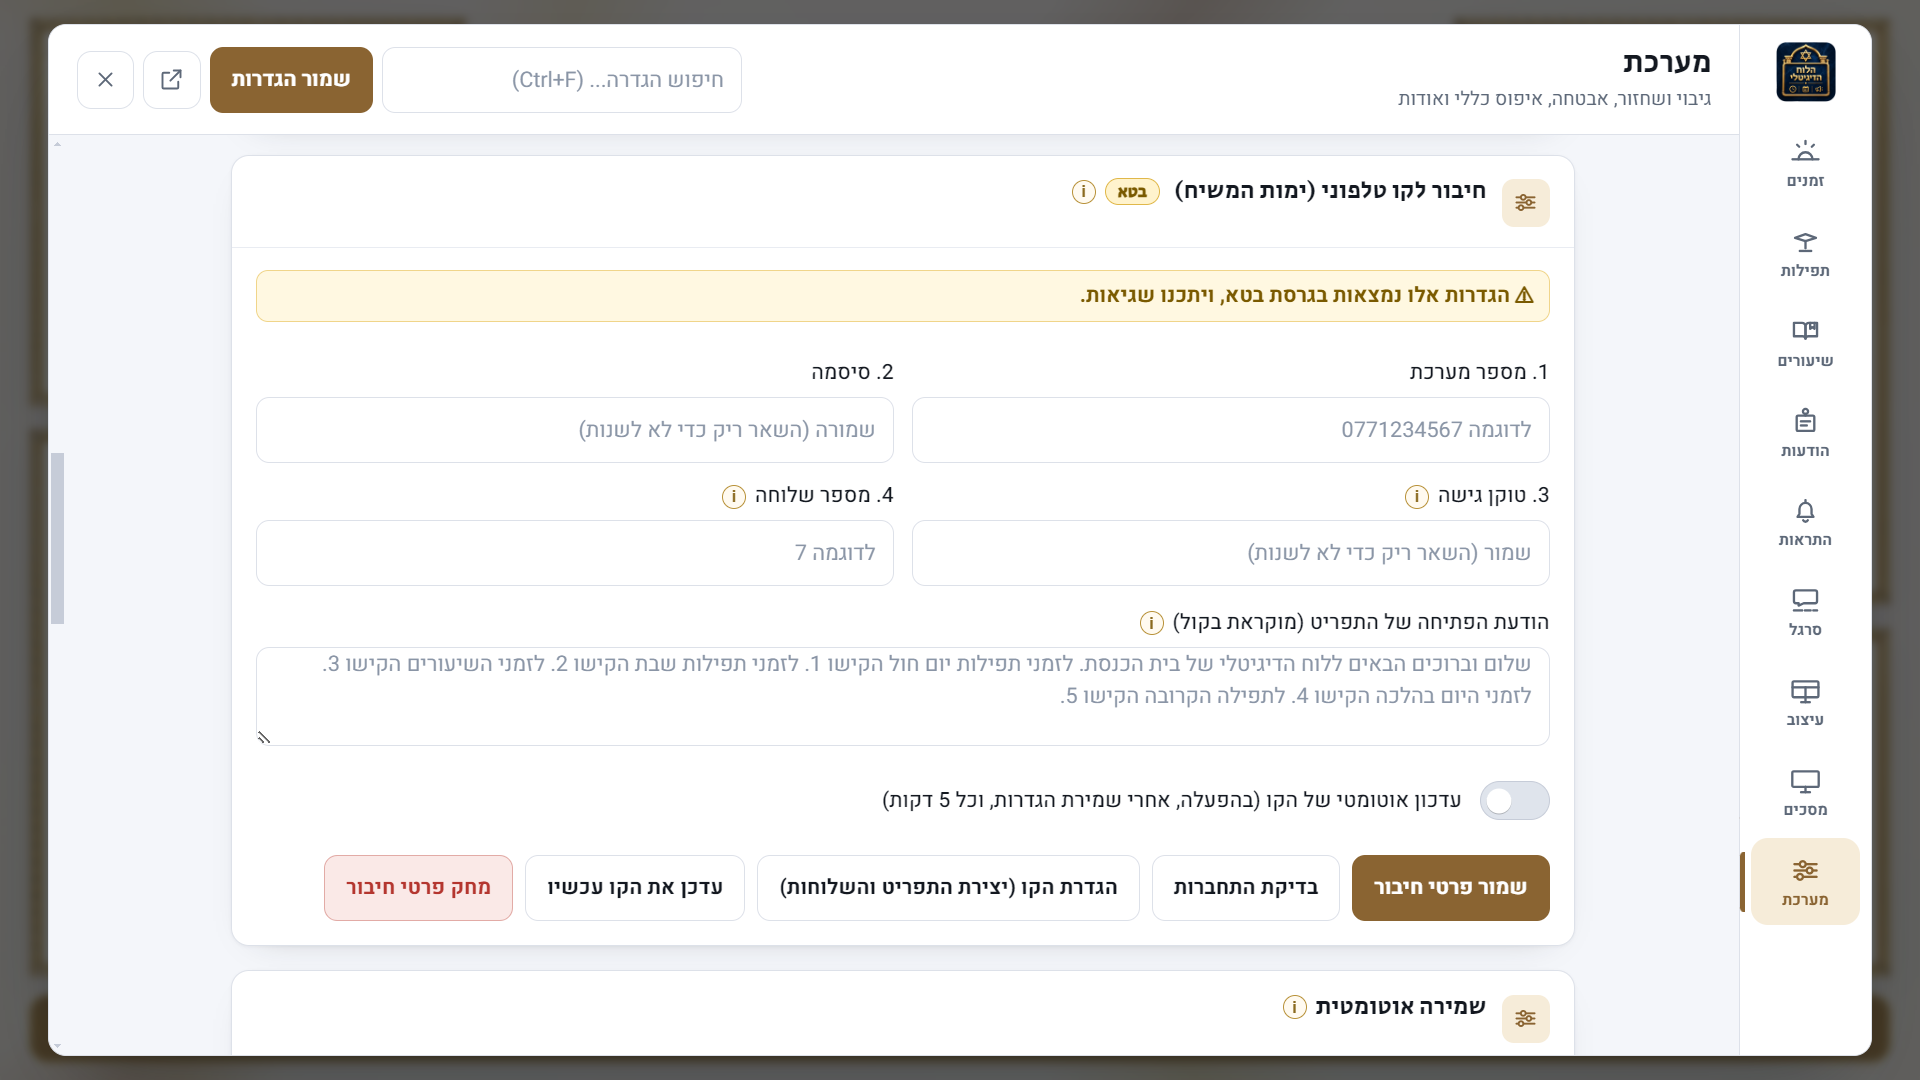
Task: Show info for מספר שלוחה field
Action: click(733, 496)
